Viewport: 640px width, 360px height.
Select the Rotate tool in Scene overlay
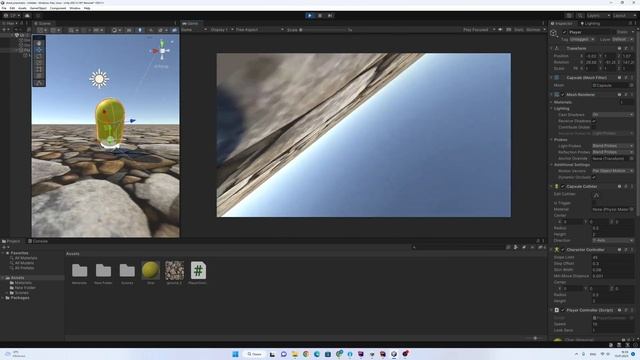pyautogui.click(x=39, y=56)
